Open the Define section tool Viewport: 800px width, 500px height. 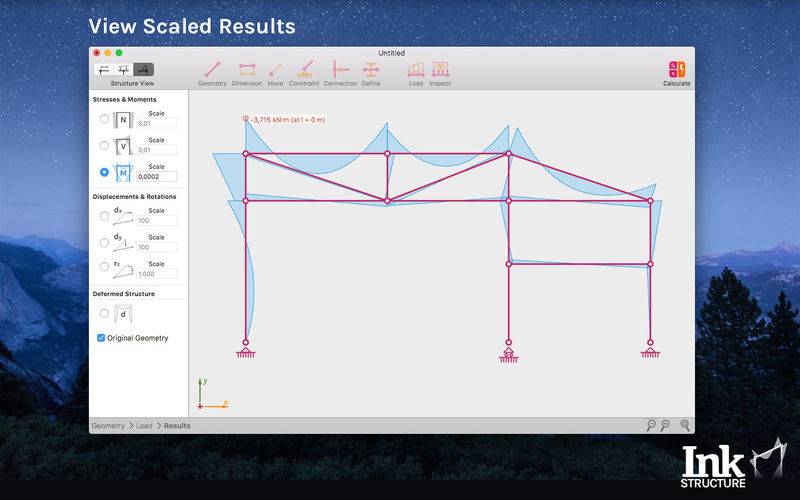click(371, 71)
